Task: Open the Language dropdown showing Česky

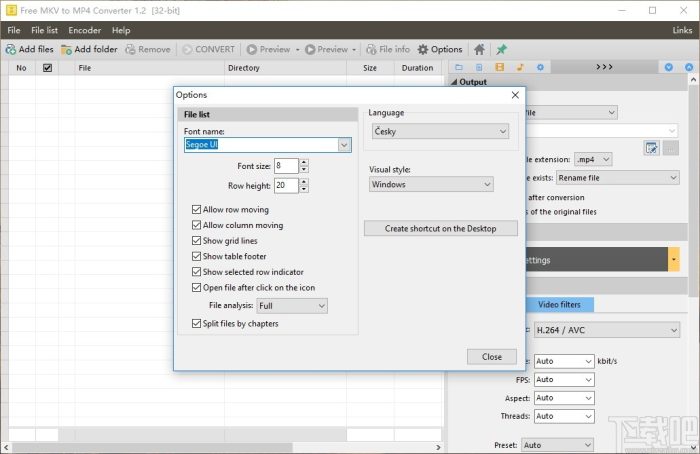Action: click(440, 131)
